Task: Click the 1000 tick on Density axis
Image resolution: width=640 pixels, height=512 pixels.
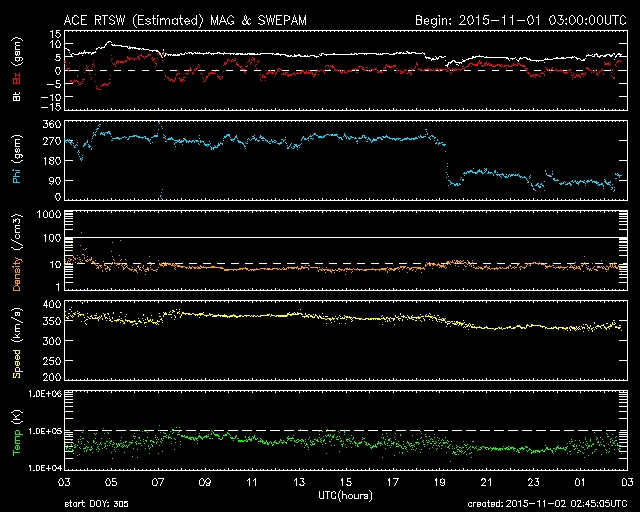Action: (x=47, y=214)
